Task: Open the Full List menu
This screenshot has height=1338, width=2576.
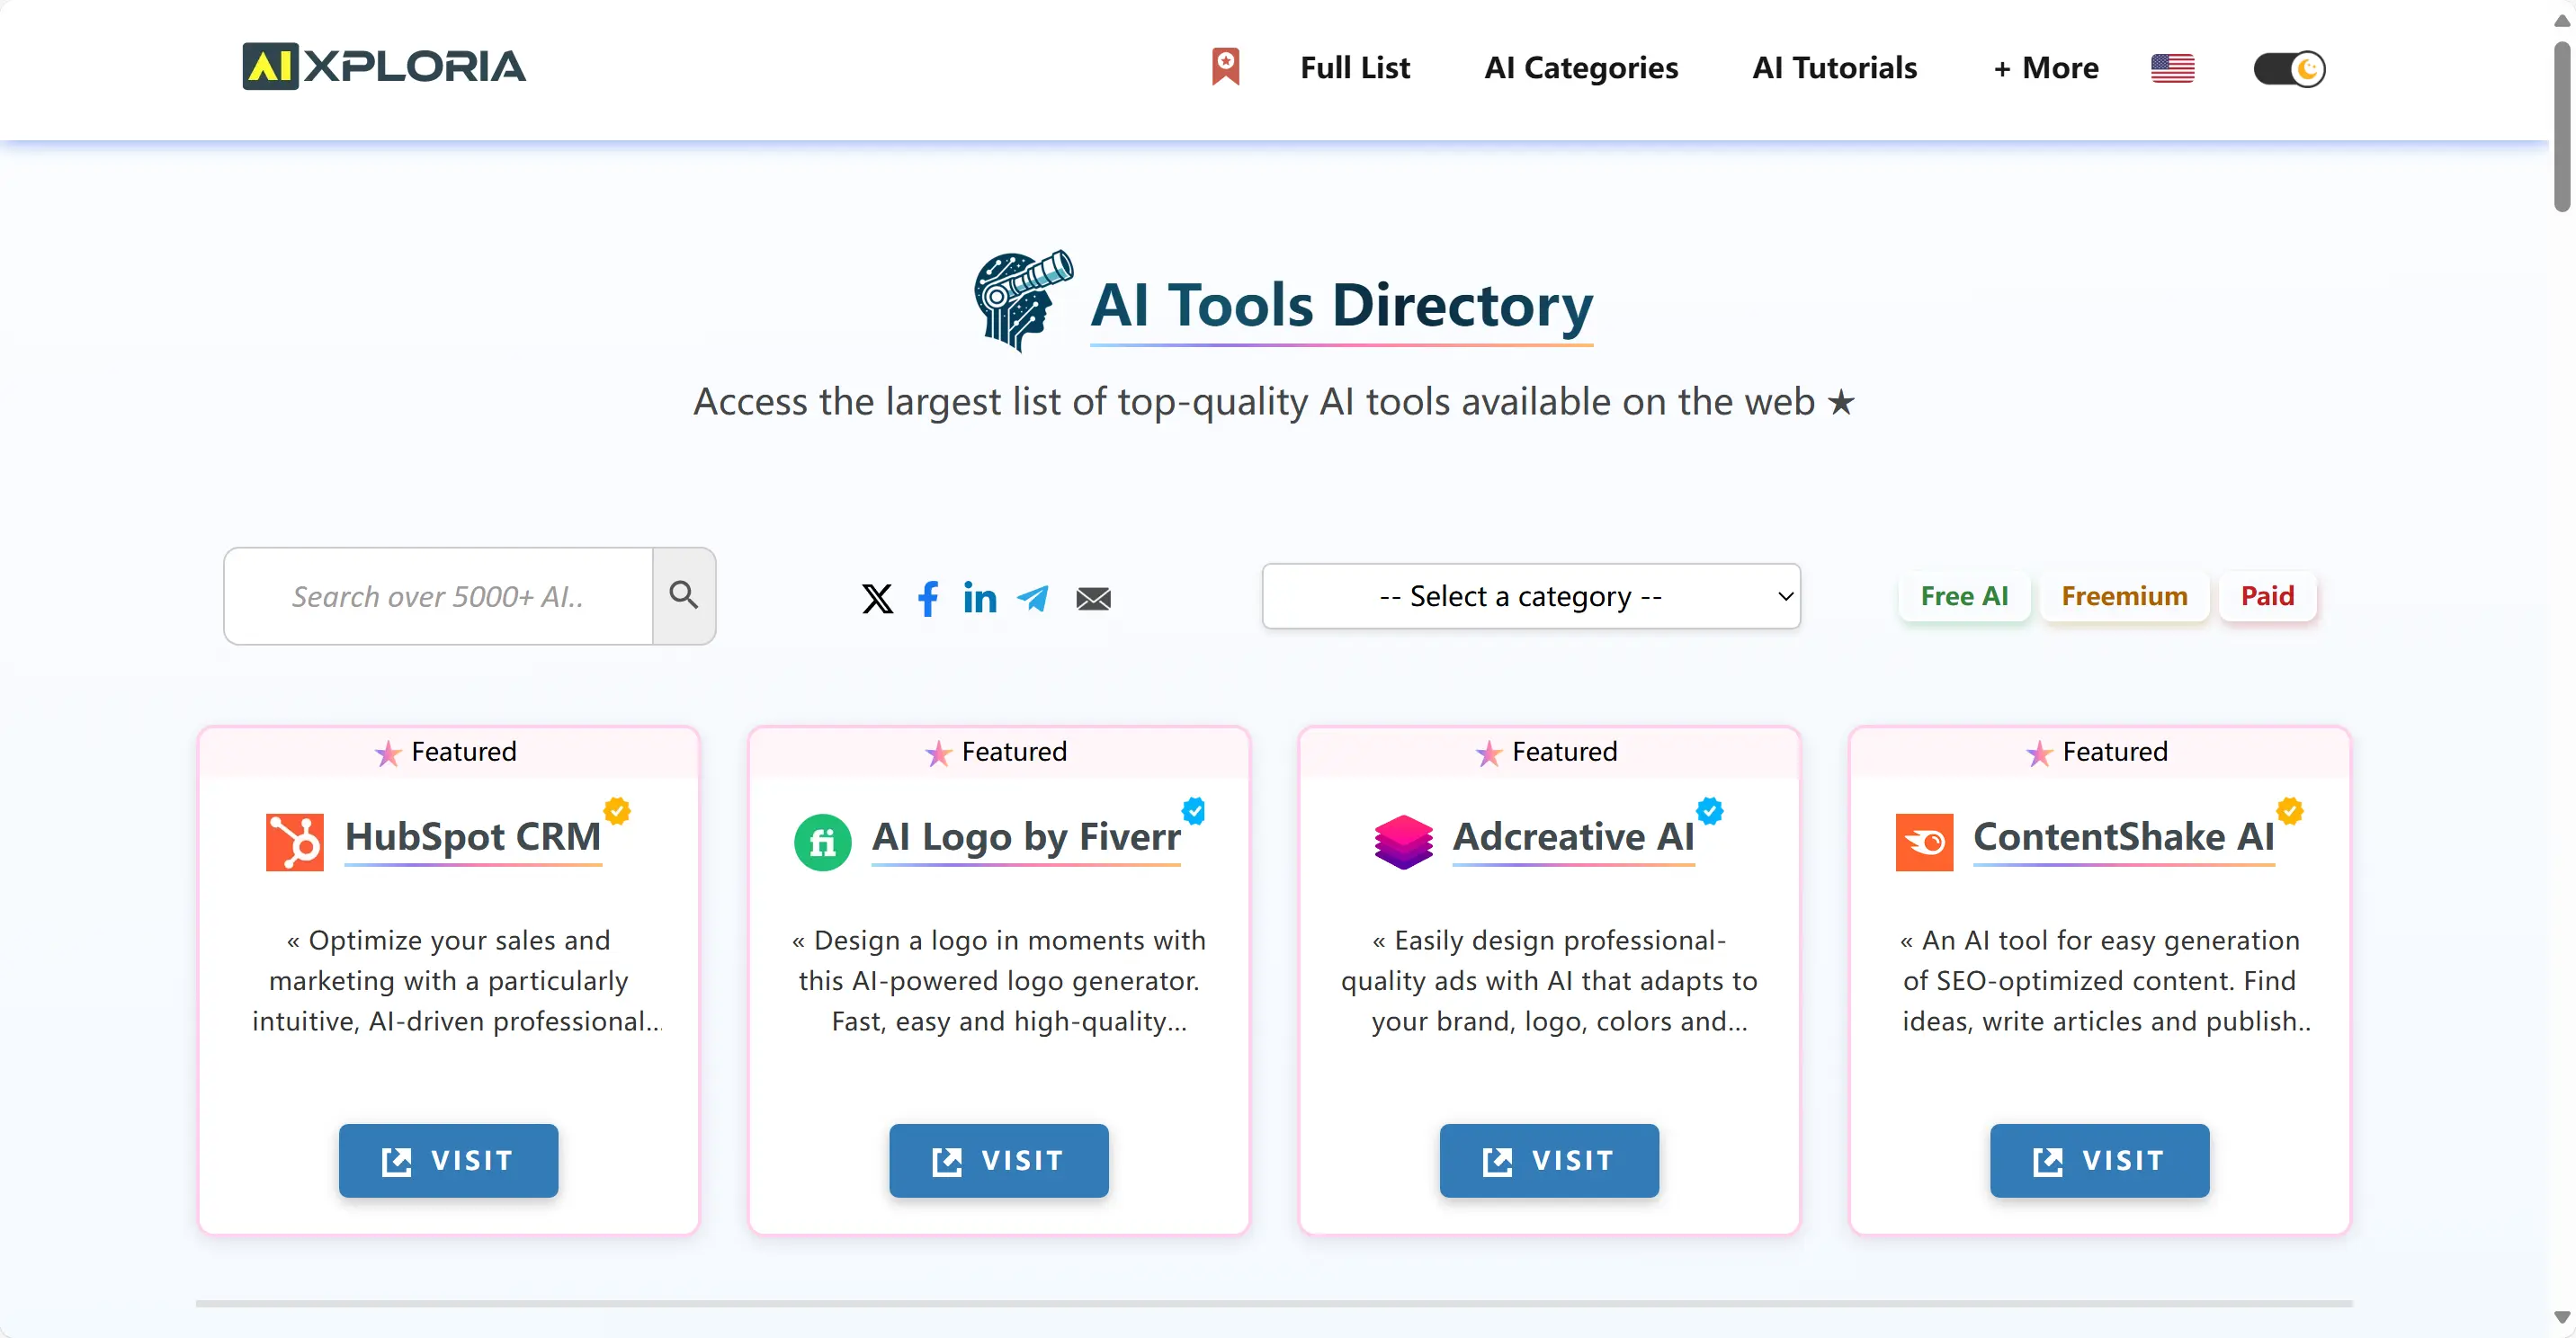Action: coord(1355,67)
